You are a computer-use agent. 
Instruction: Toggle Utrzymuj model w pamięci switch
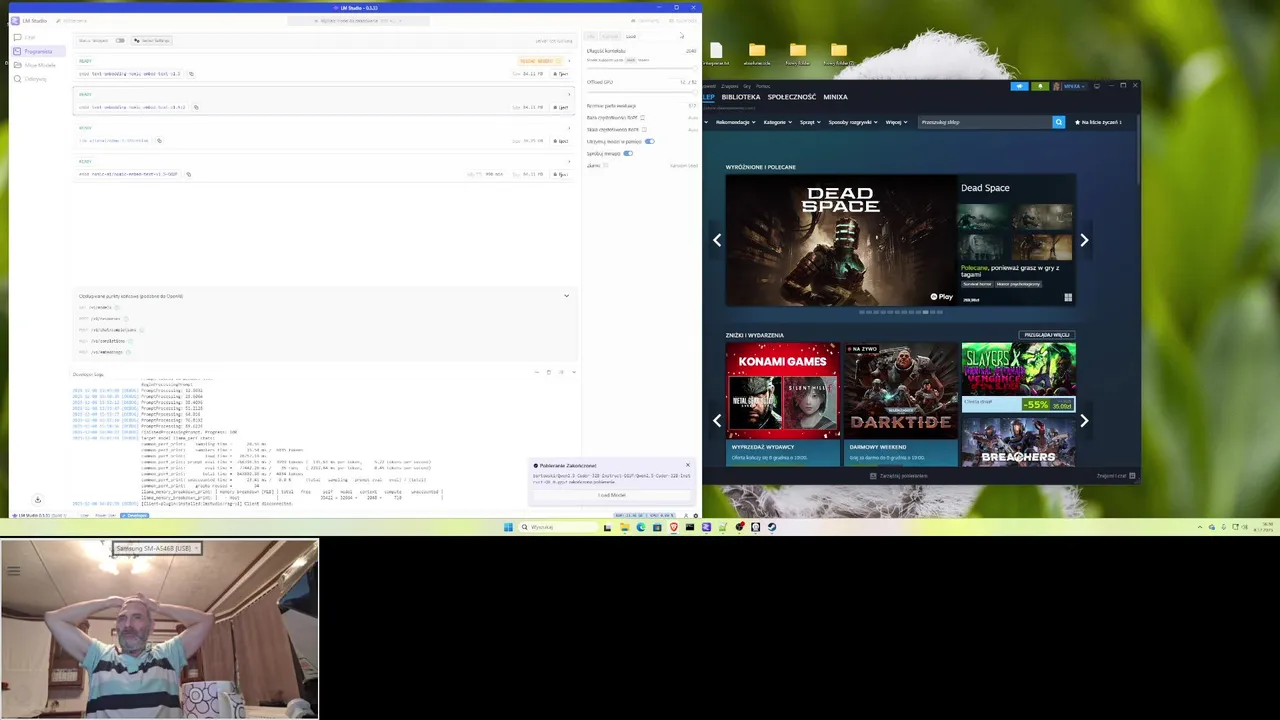650,141
